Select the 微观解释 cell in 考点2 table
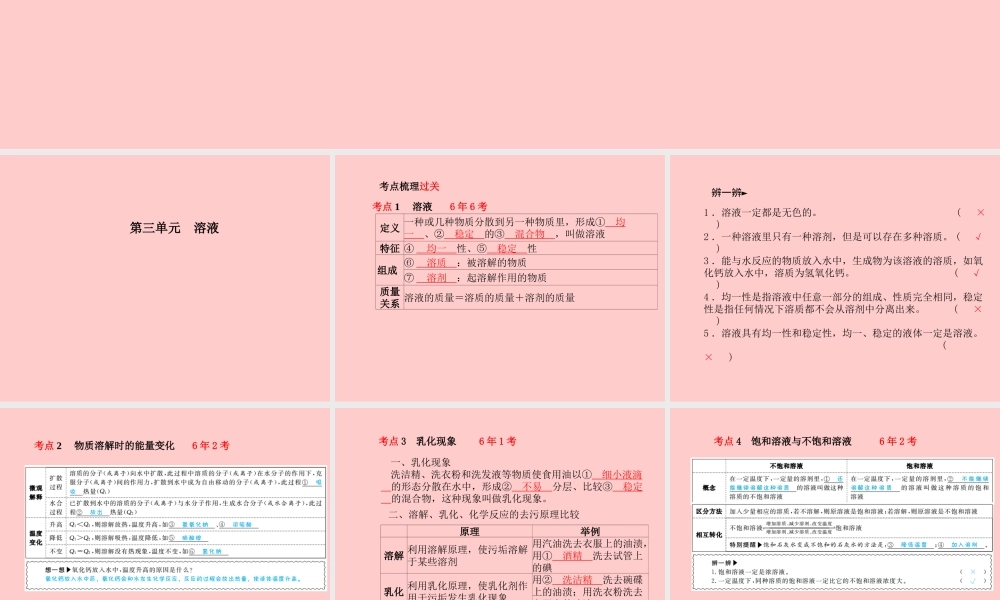Viewport: 1000px width, 600px height. (x=36, y=492)
